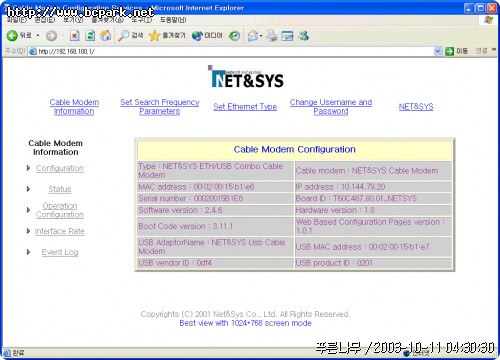Open the Tools menu in menu bar
Screen dimensions: 500x360
[x=141, y=20]
